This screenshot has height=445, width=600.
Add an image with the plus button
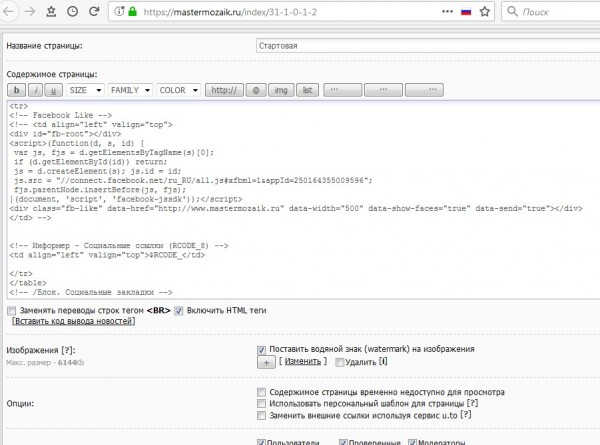pos(266,362)
